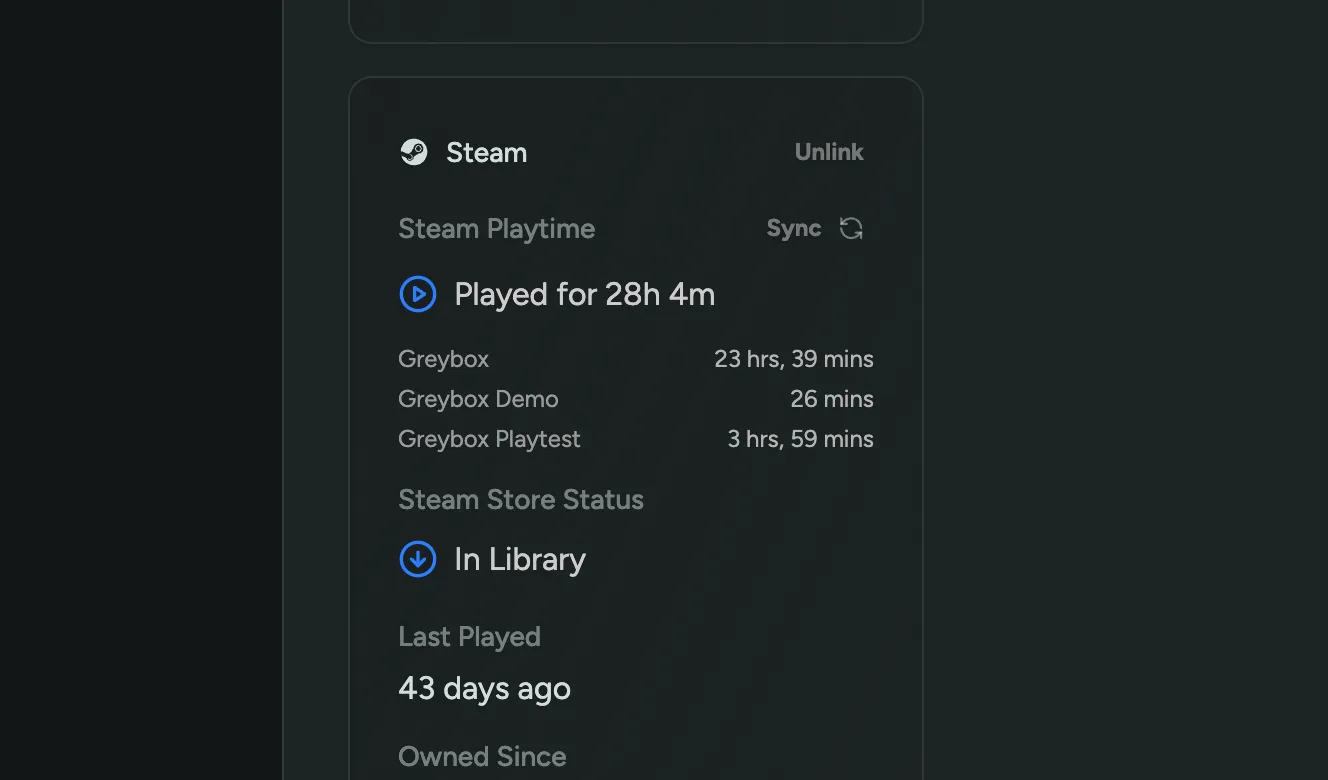Click the first Greybox game row name
This screenshot has width=1328, height=780.
point(444,359)
